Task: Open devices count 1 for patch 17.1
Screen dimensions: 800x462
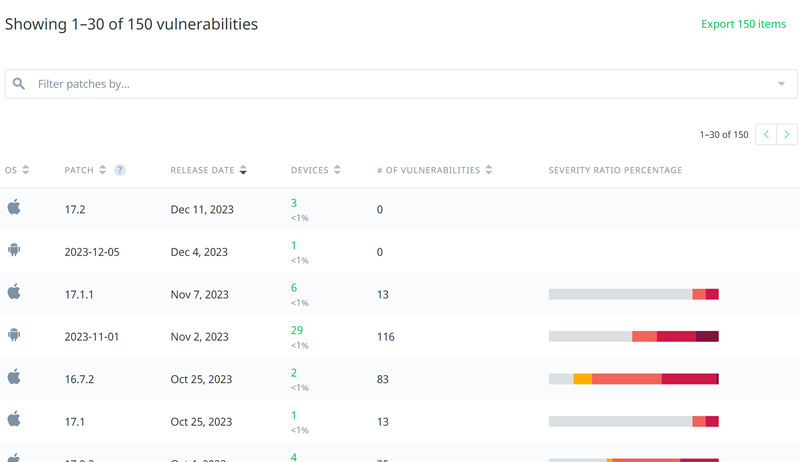Action: [294, 415]
